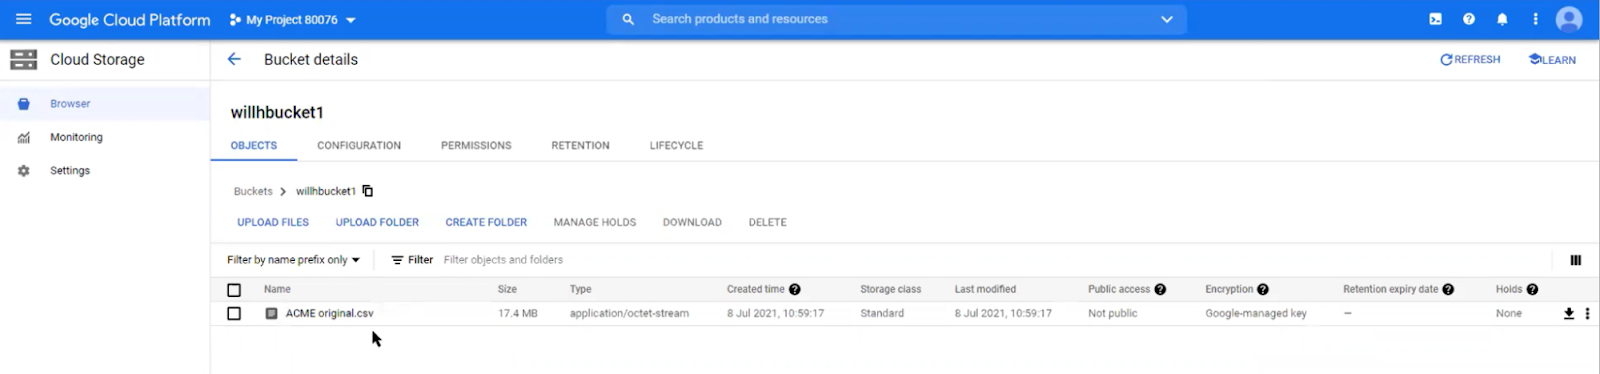1600x374 pixels.
Task: Switch to the Permissions tab
Action: [476, 146]
